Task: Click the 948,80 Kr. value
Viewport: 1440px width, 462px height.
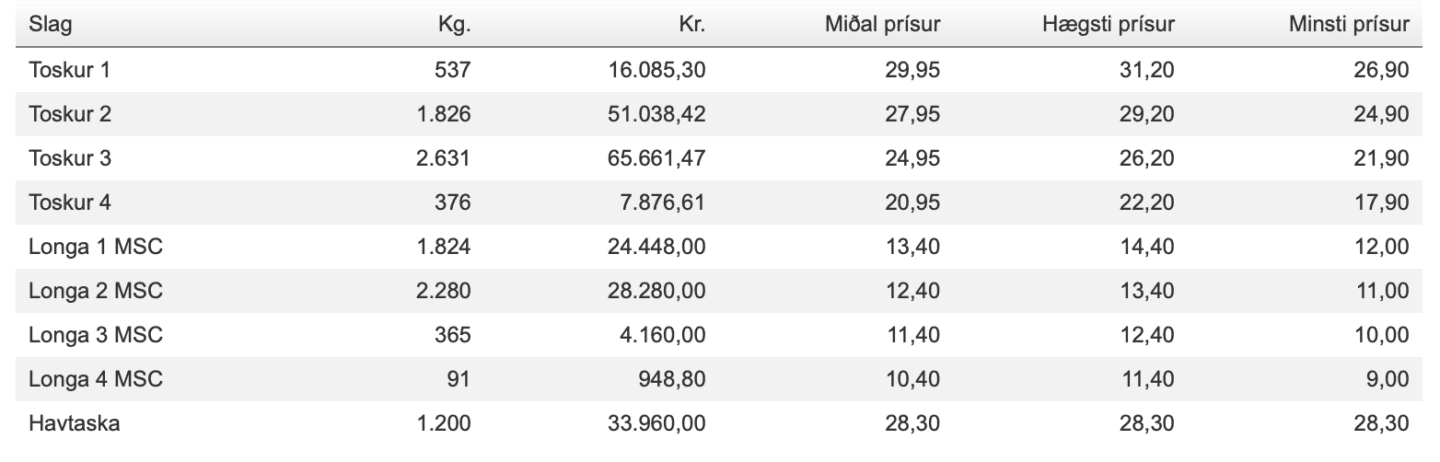Action: pyautogui.click(x=674, y=379)
